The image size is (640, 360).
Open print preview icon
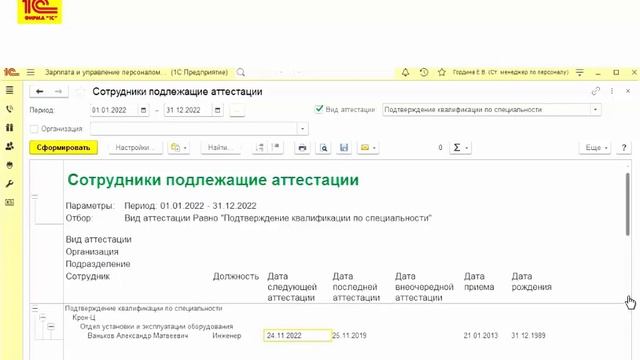tap(324, 148)
